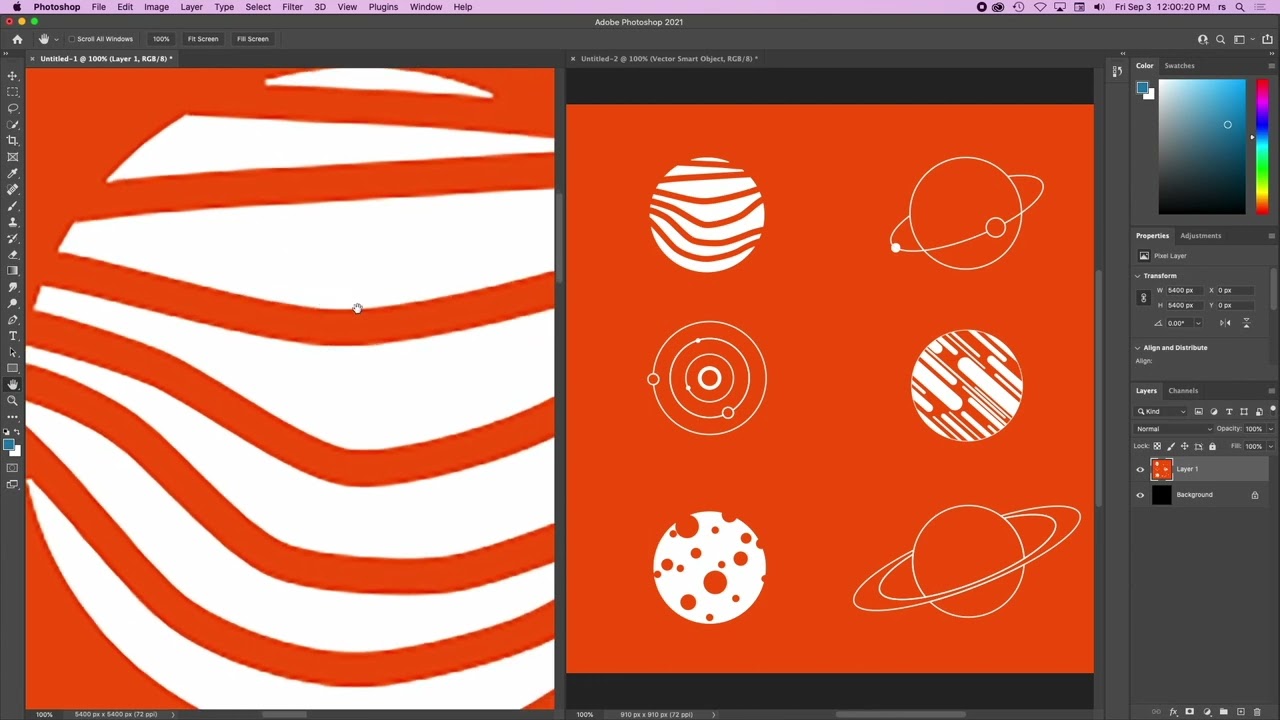
Task: Select the Clone Stamp tool
Action: click(13, 222)
